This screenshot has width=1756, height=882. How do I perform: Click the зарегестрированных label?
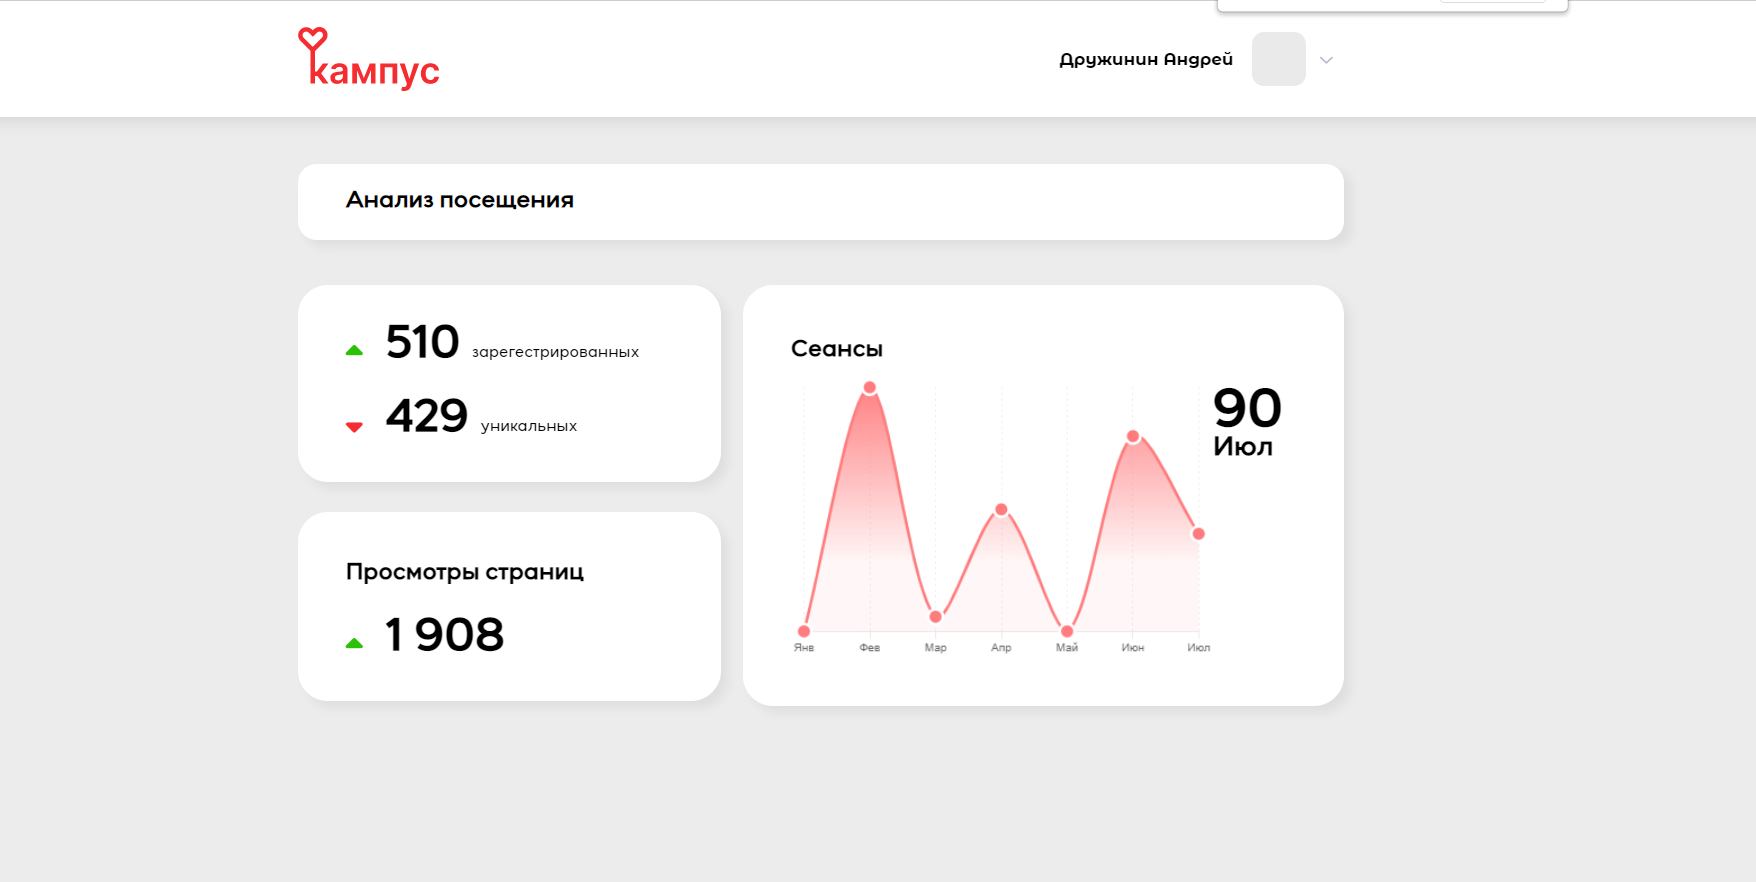coord(555,352)
